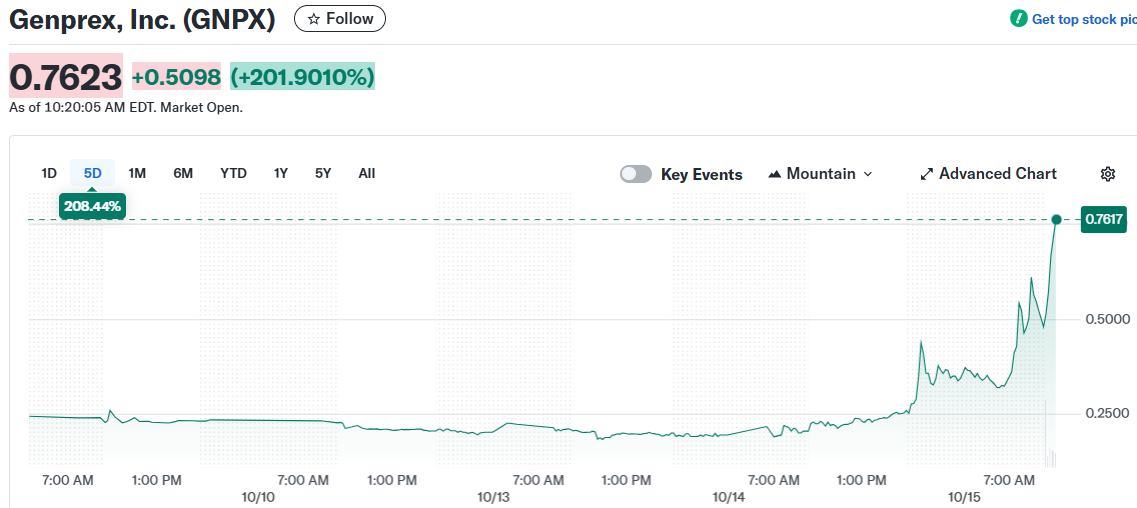This screenshot has width=1137, height=508.
Task: Click the 208.44% change badge
Action: tap(92, 207)
